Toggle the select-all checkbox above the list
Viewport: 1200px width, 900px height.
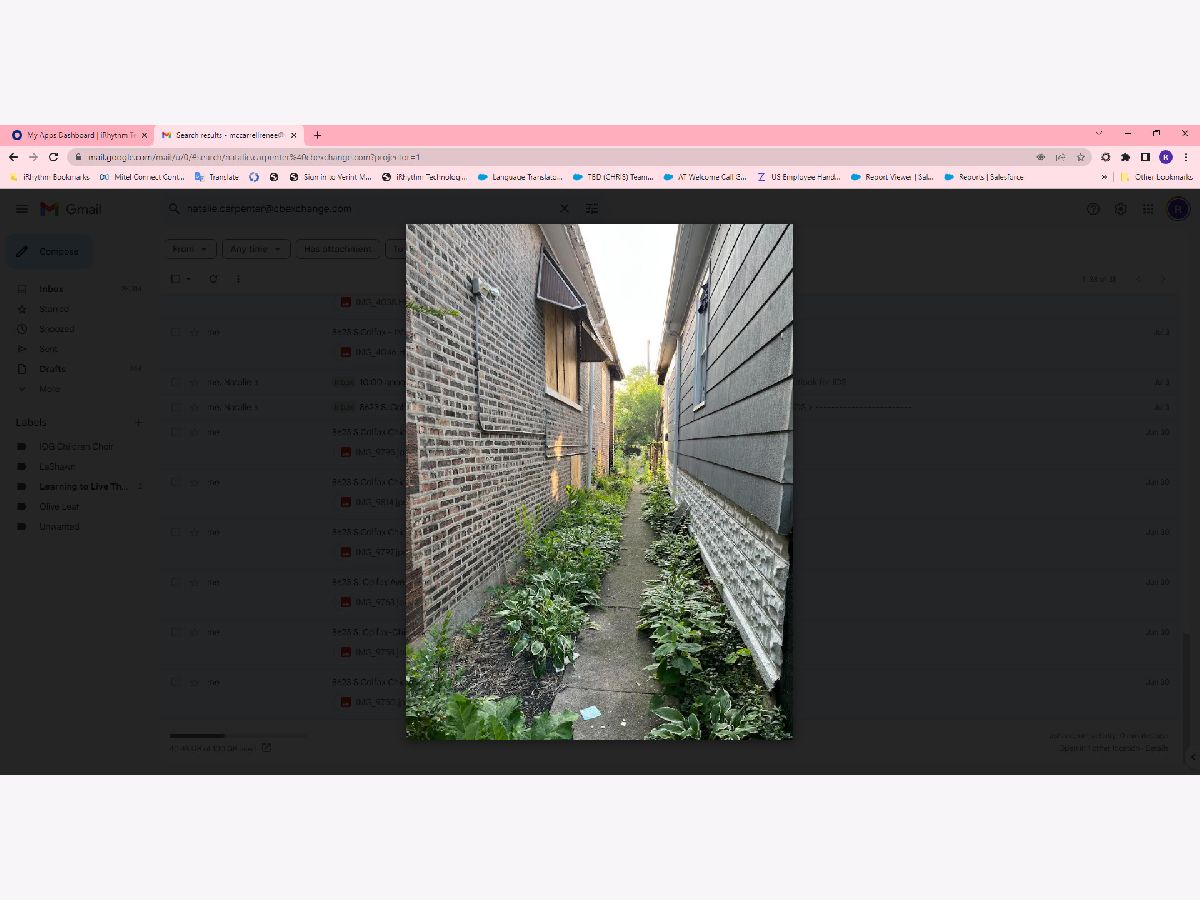tap(175, 279)
